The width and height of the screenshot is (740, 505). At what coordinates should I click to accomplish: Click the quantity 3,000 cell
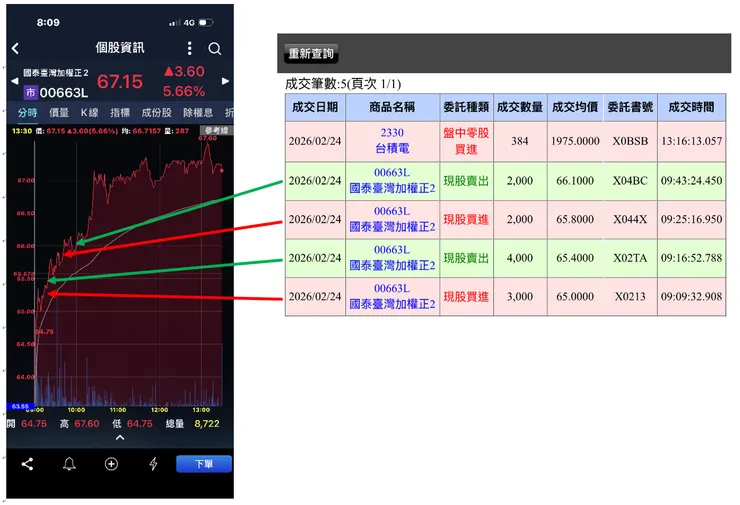[520, 297]
